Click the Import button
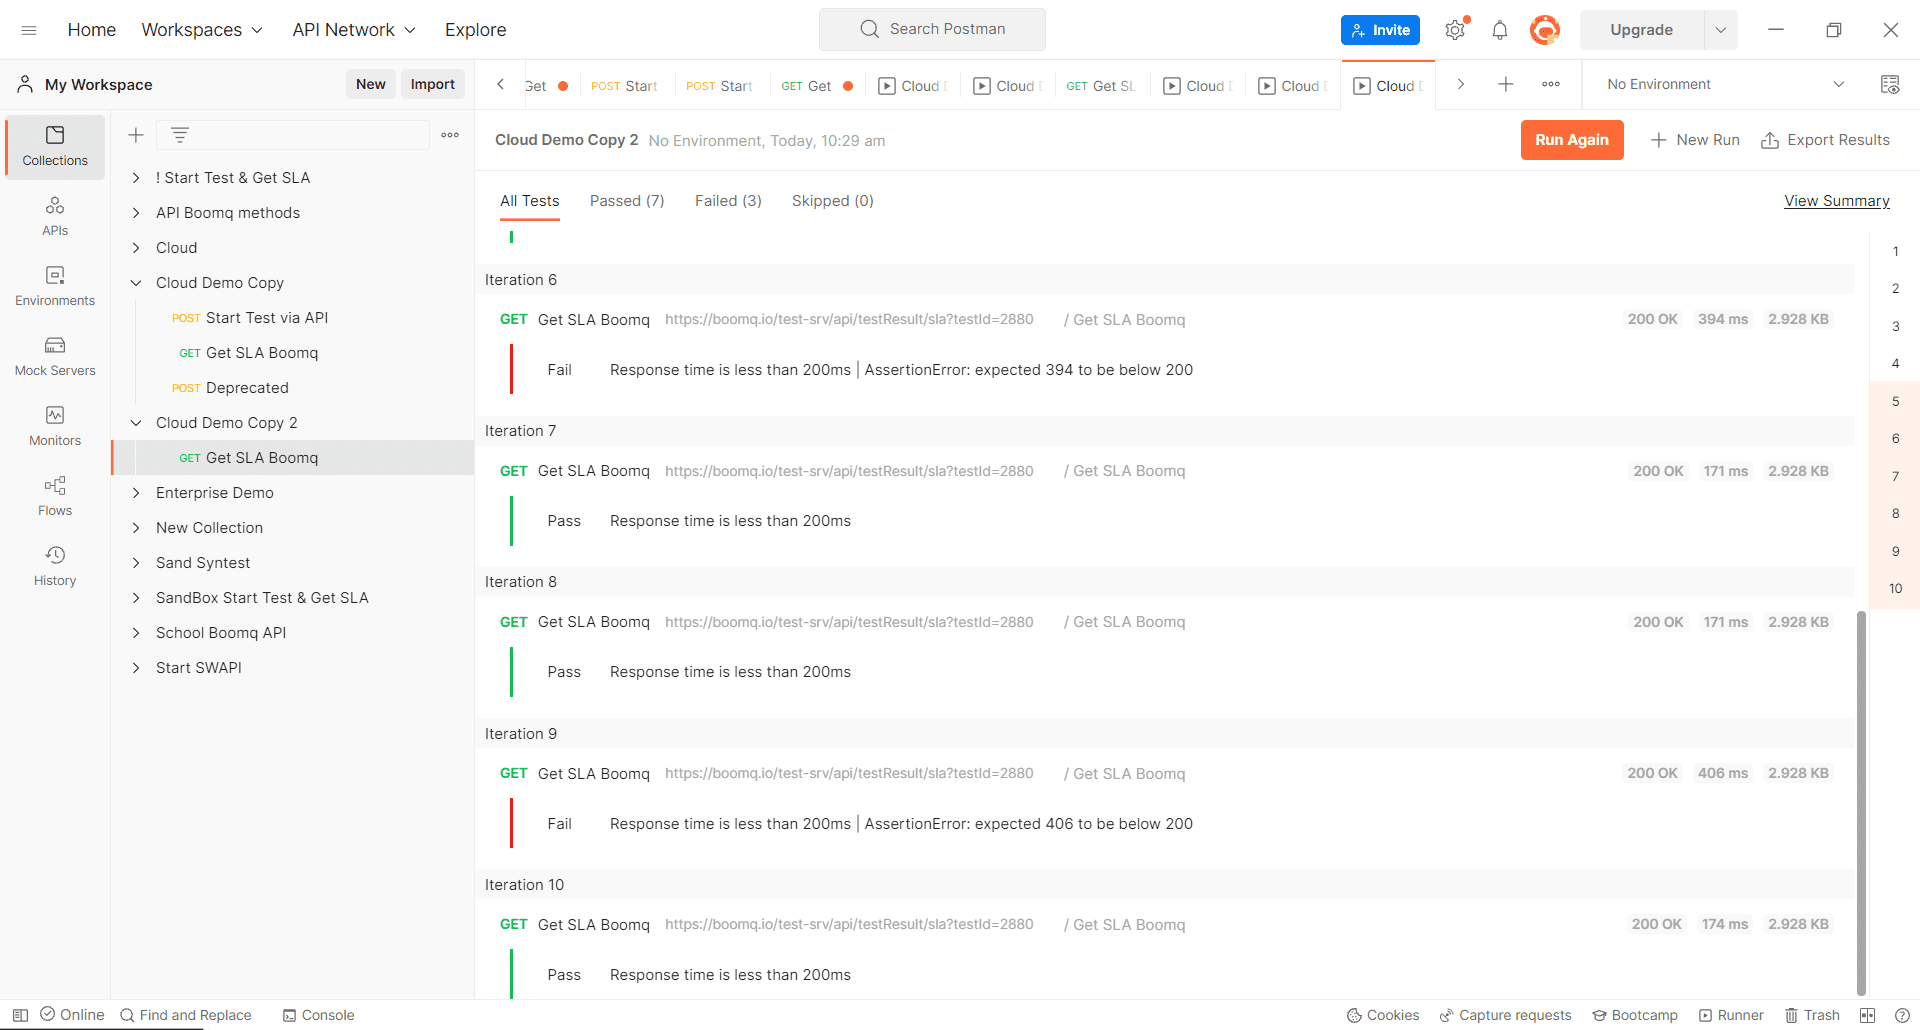Viewport: 1920px width, 1030px height. tap(433, 84)
